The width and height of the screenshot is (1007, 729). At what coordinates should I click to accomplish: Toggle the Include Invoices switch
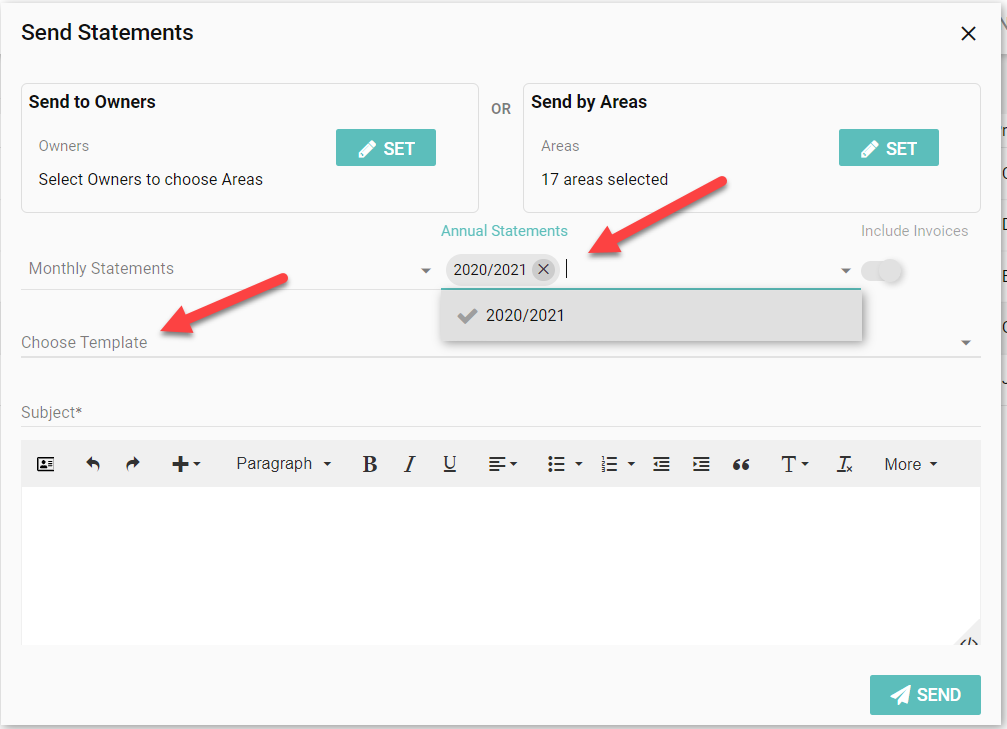pyautogui.click(x=882, y=270)
